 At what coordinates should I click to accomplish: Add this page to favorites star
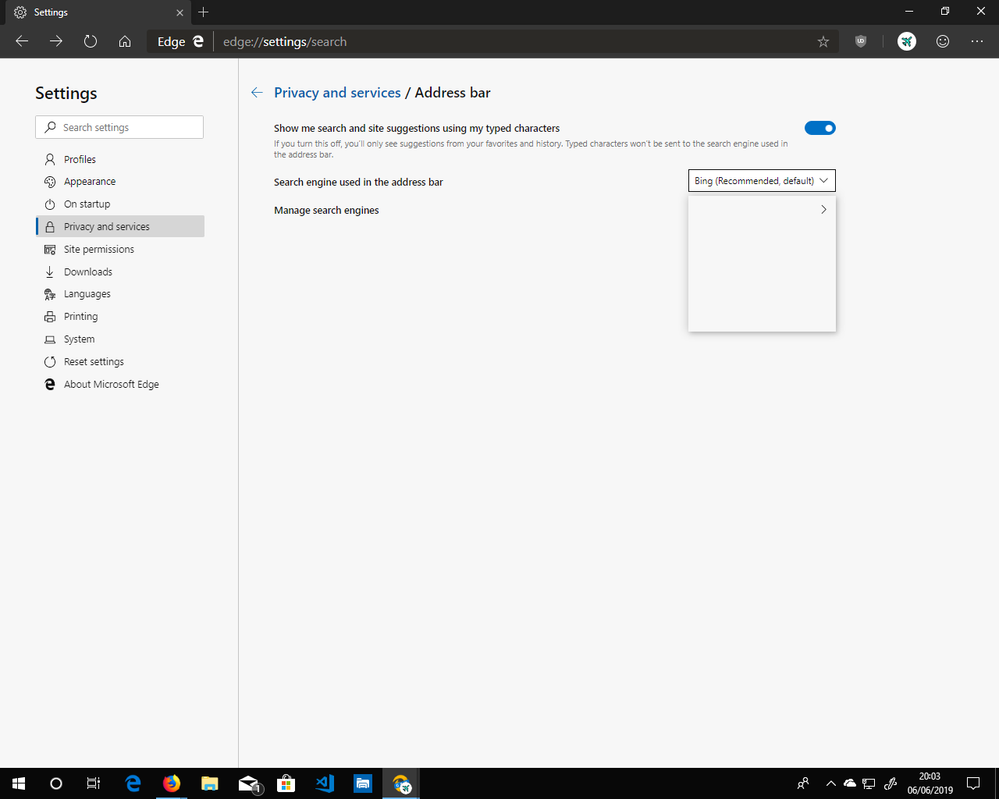tap(823, 41)
